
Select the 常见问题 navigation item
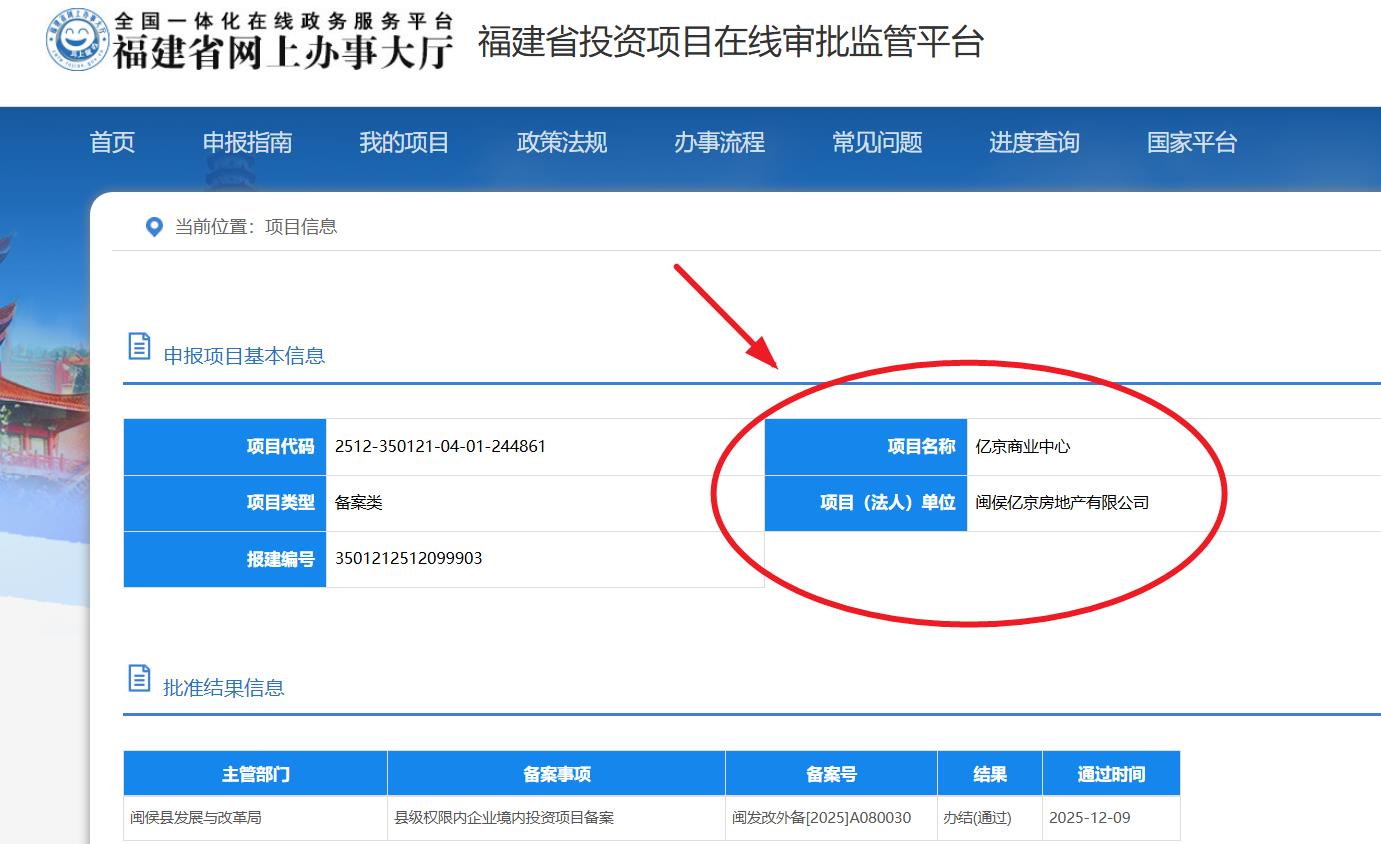[x=877, y=143]
